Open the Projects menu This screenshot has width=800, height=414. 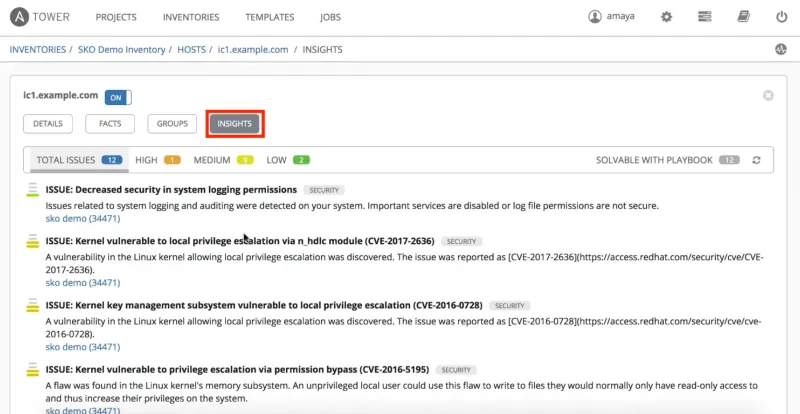click(116, 17)
